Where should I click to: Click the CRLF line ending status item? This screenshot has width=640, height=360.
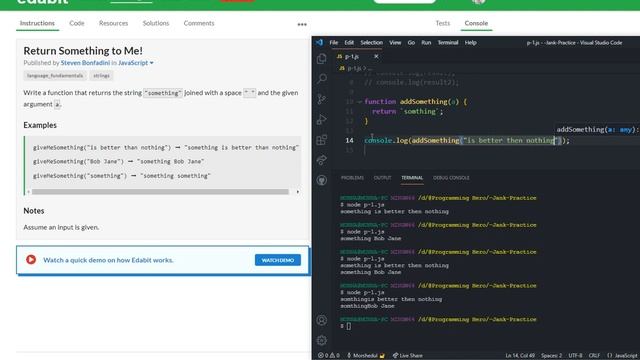pos(594,356)
